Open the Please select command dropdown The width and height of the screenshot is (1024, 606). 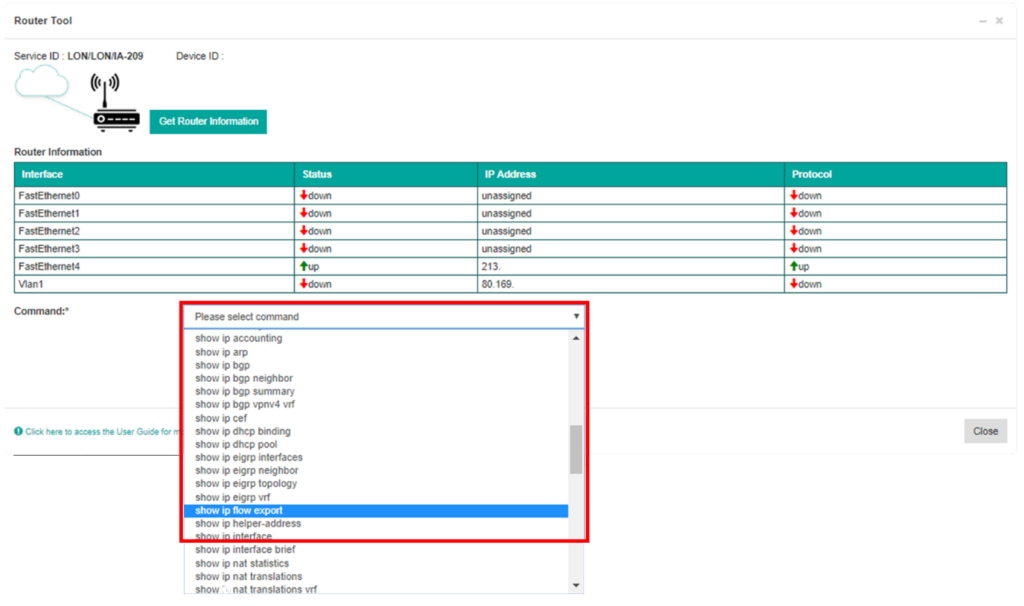point(385,317)
